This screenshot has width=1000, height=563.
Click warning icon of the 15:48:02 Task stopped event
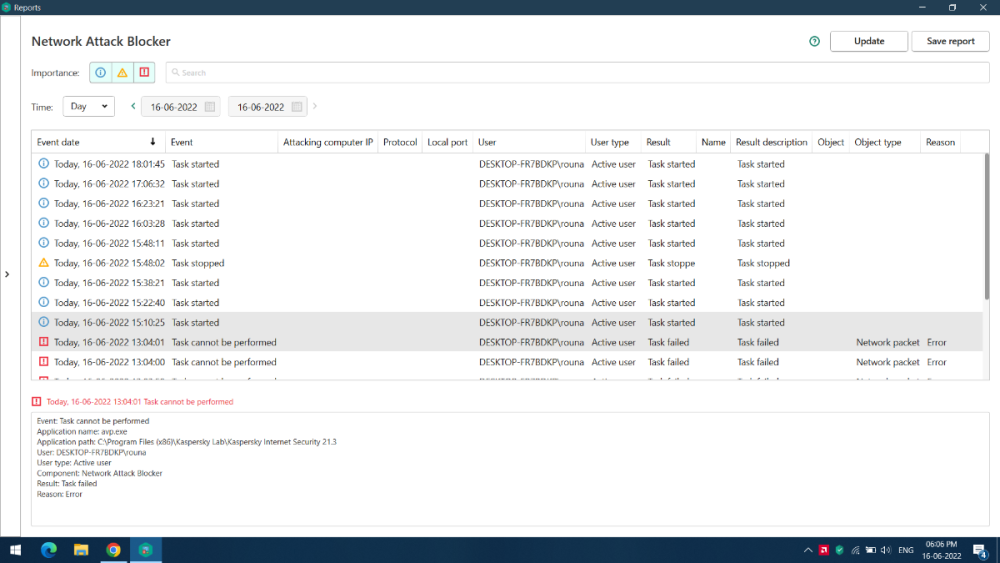pyautogui.click(x=43, y=262)
